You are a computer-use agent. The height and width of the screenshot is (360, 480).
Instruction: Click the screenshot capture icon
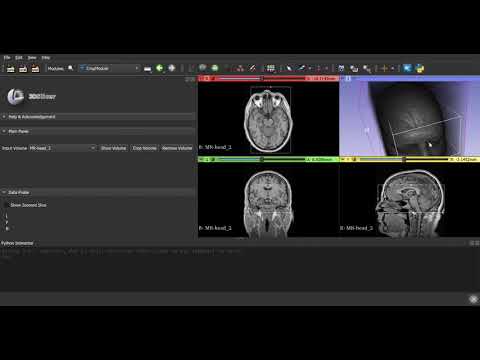[x=341, y=68]
